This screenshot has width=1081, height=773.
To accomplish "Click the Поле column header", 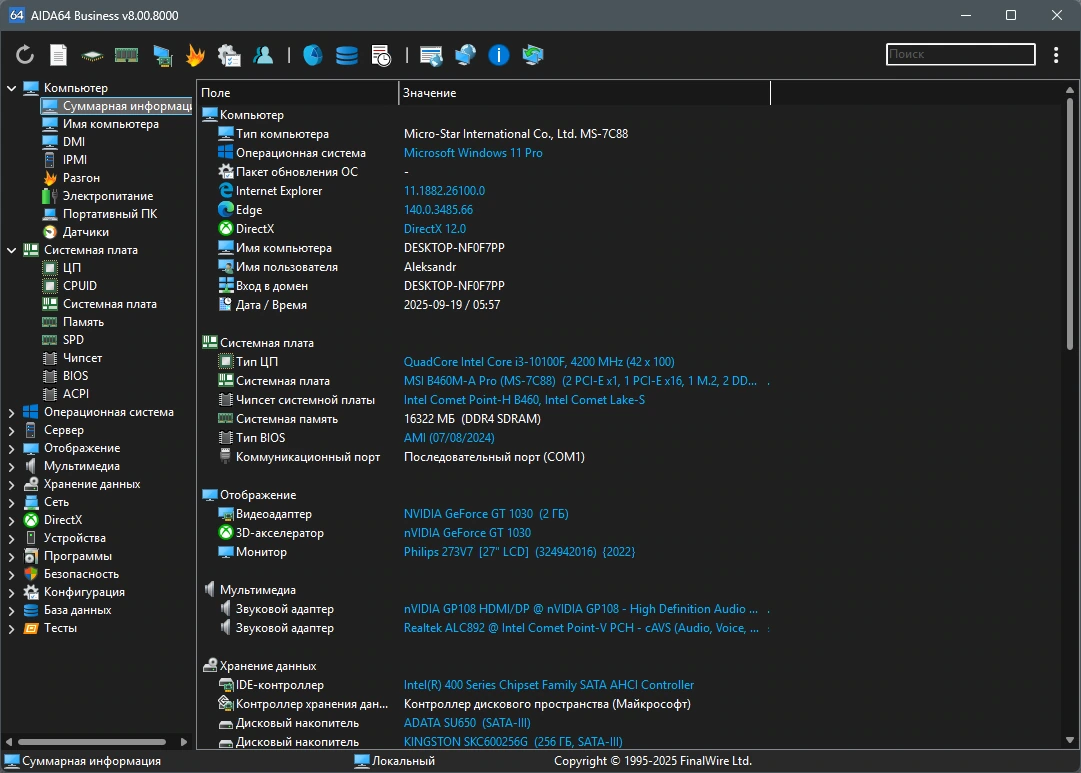I will [x=298, y=92].
